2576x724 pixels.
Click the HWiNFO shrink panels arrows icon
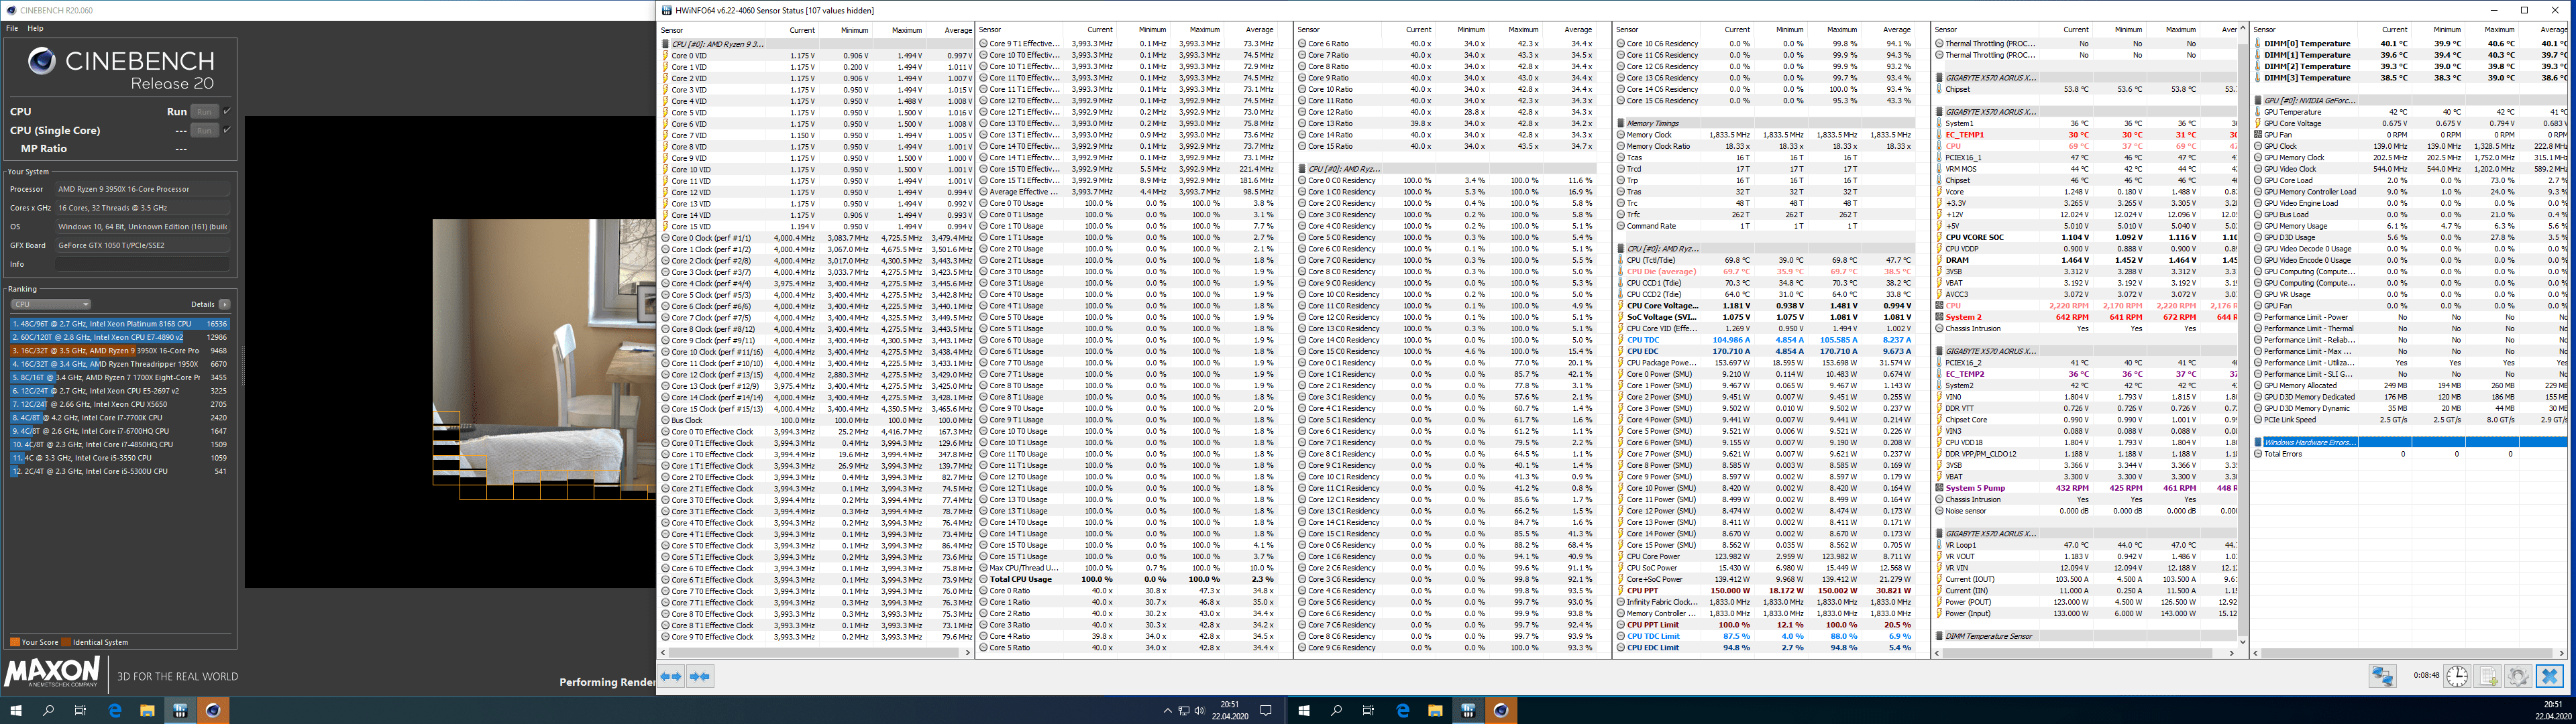[x=700, y=677]
